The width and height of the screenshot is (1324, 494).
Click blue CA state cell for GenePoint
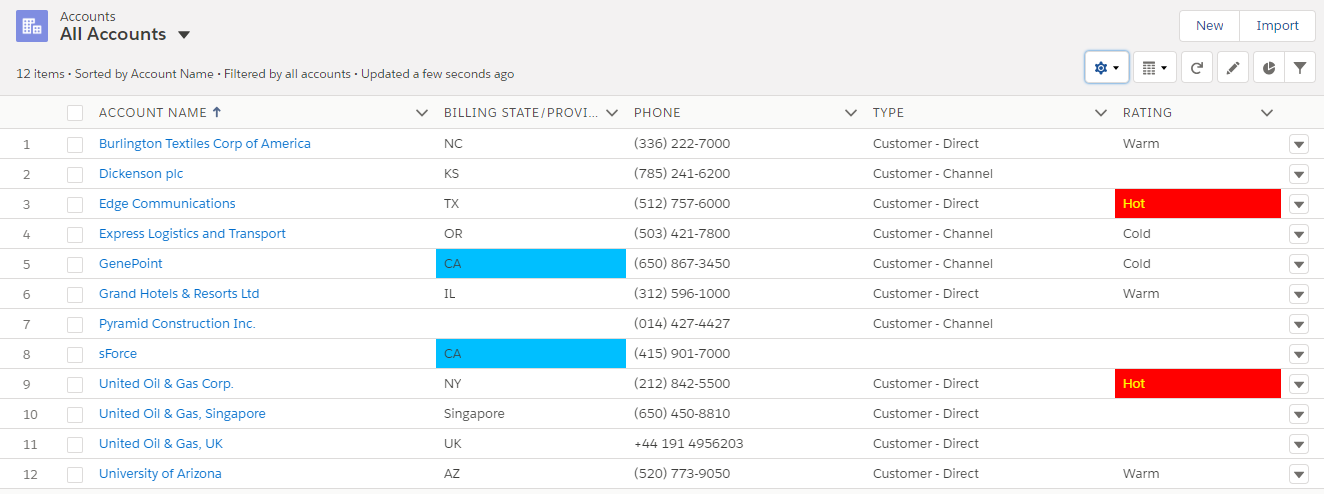pyautogui.click(x=531, y=263)
